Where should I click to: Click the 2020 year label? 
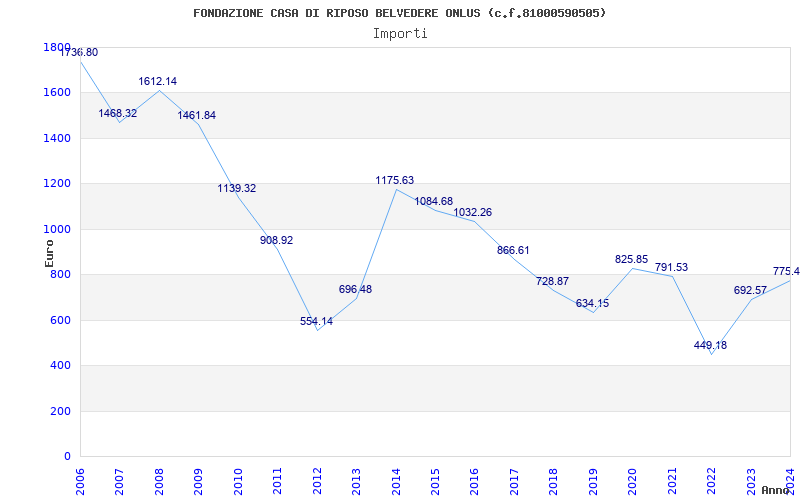point(633,481)
